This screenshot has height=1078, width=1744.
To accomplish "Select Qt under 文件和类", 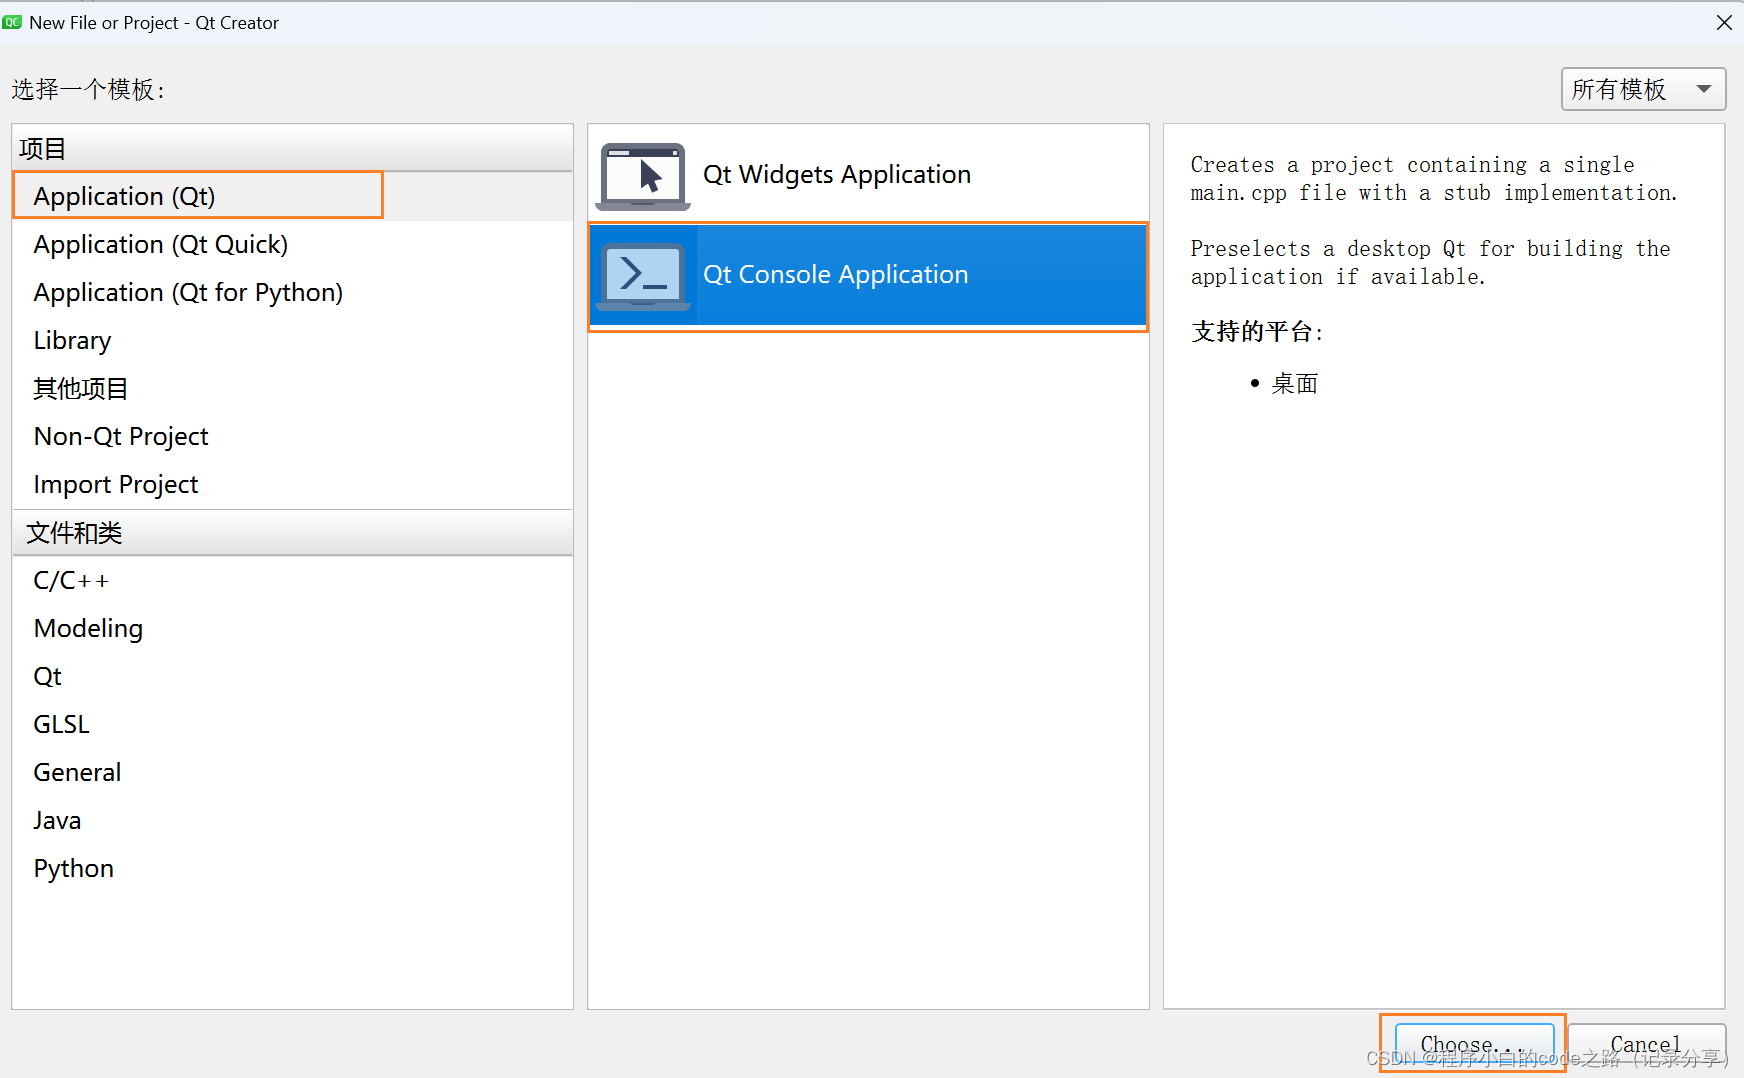I will click(292, 676).
